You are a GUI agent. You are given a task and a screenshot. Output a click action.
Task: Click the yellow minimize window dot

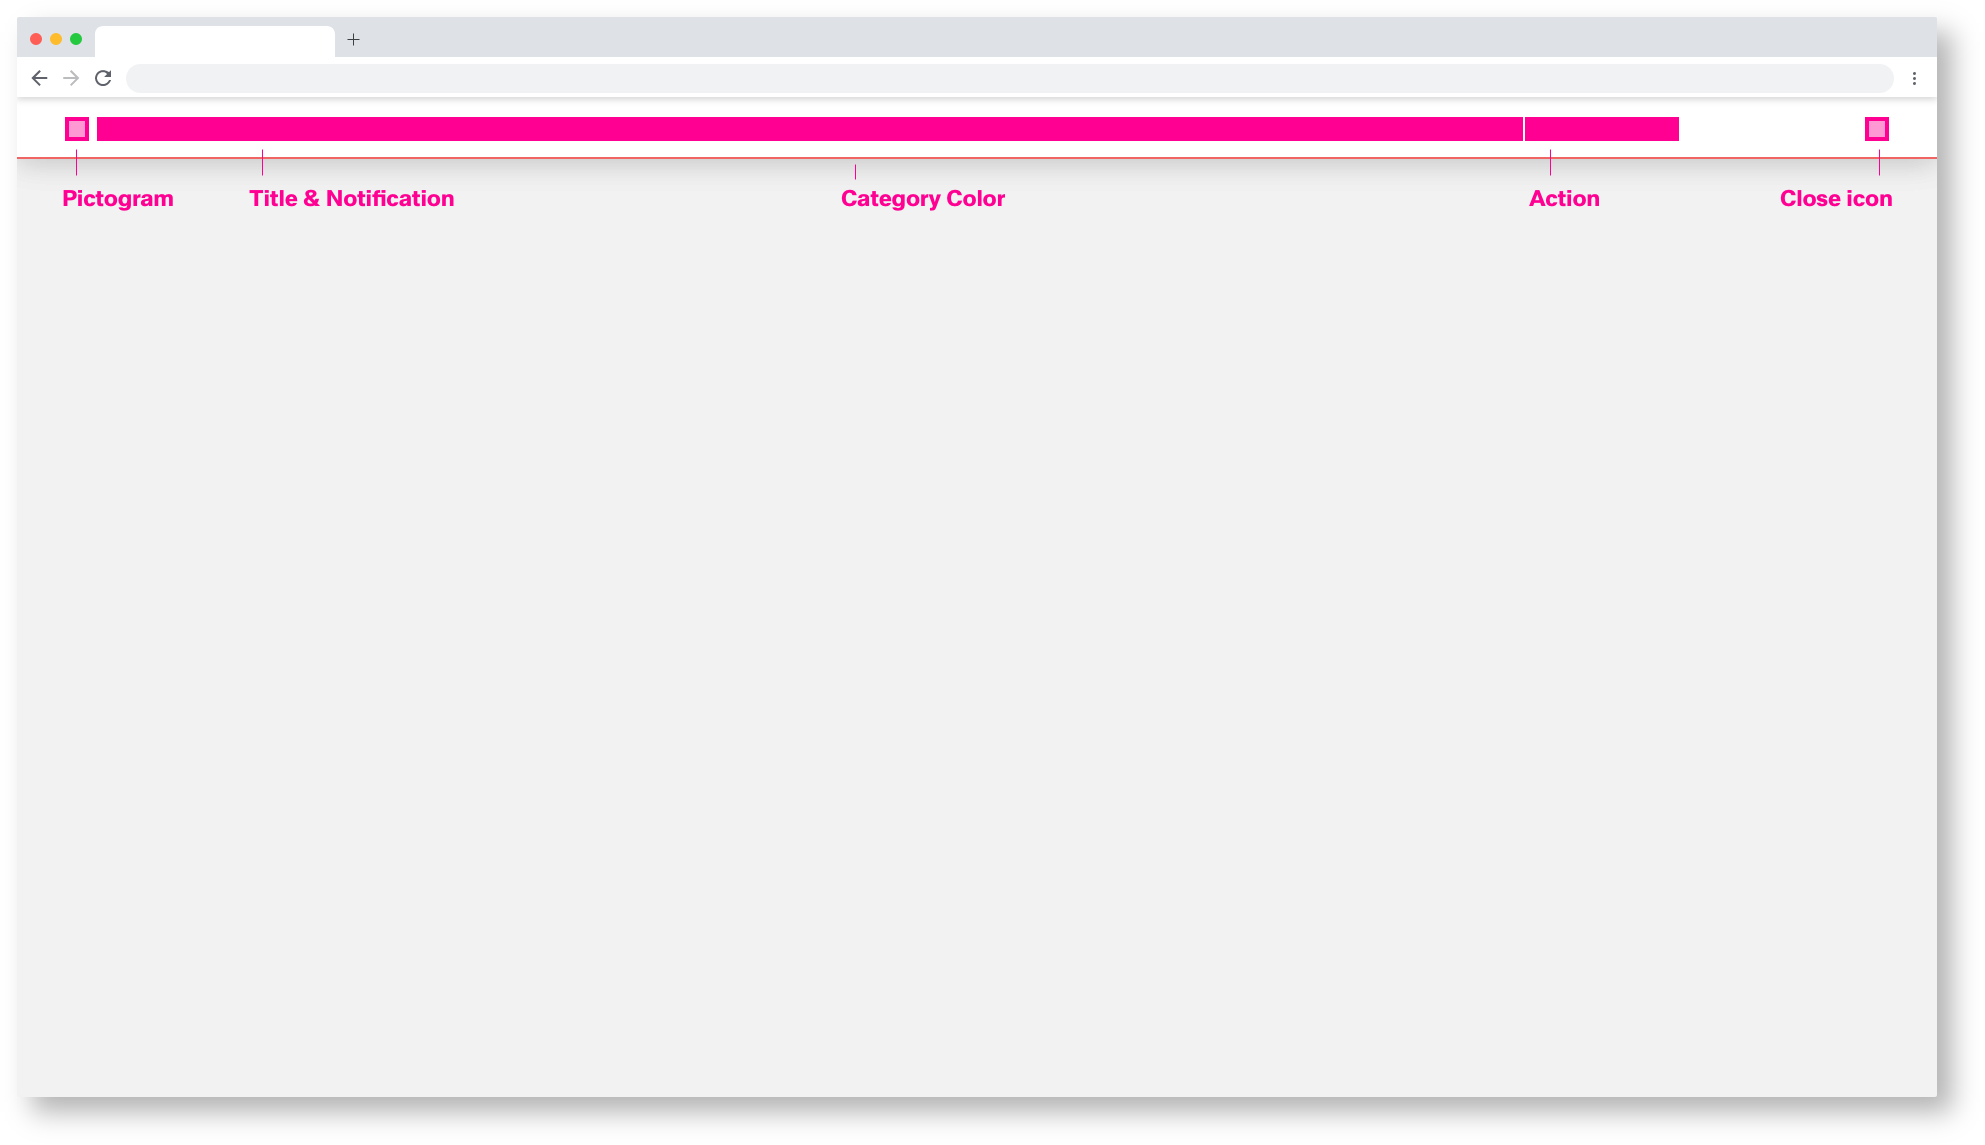click(x=56, y=39)
